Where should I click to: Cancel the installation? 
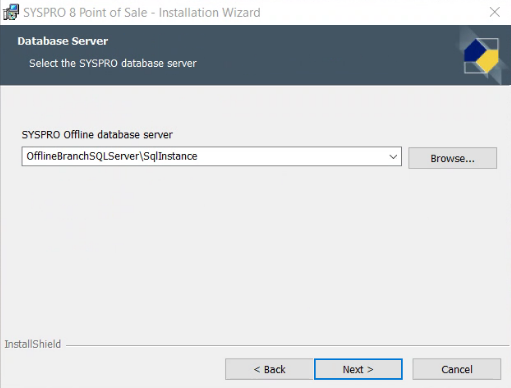point(457,369)
